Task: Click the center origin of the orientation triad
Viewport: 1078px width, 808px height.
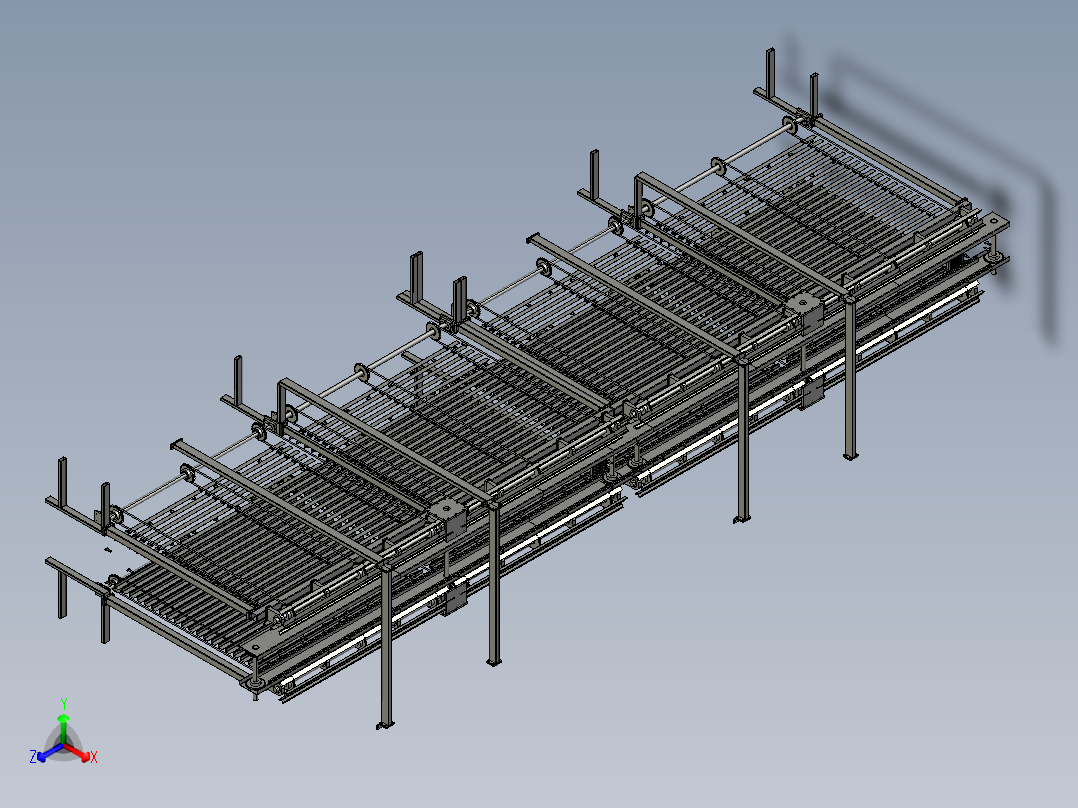Action: coord(63,746)
